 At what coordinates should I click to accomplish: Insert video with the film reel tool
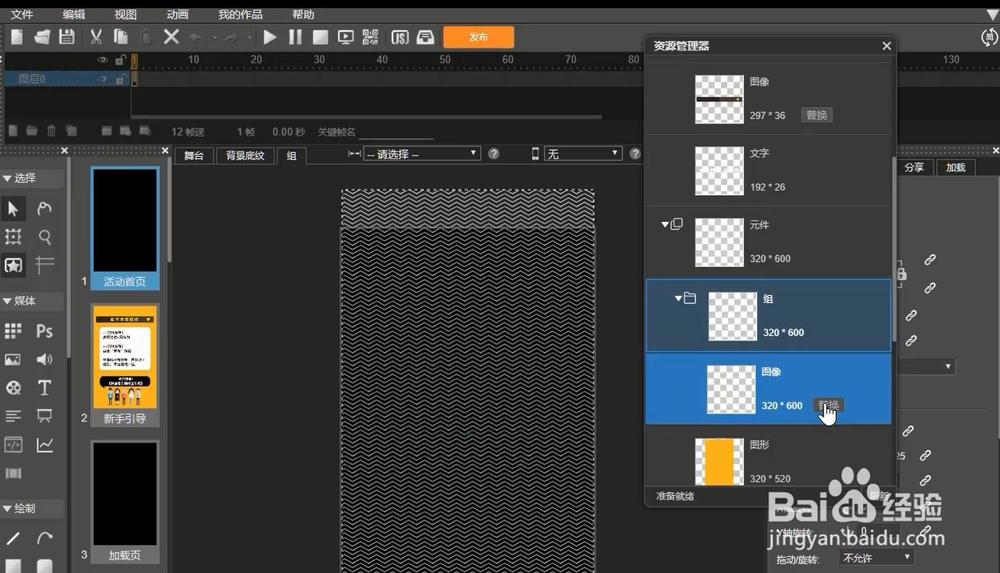13,387
